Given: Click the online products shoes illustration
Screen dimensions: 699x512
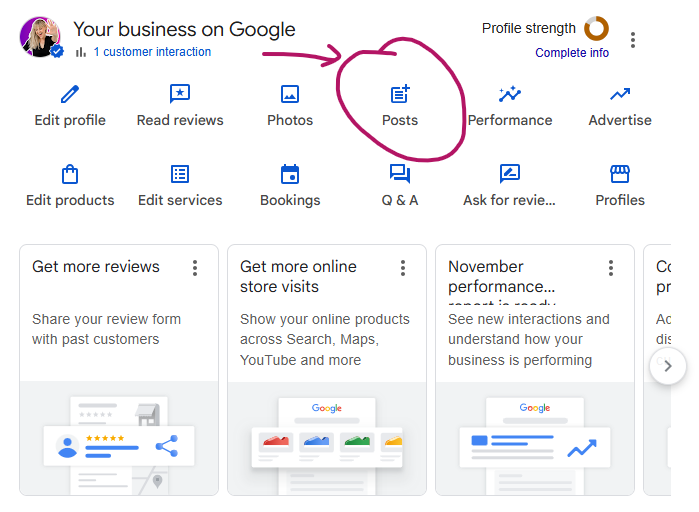Looking at the screenshot, I should tap(327, 438).
